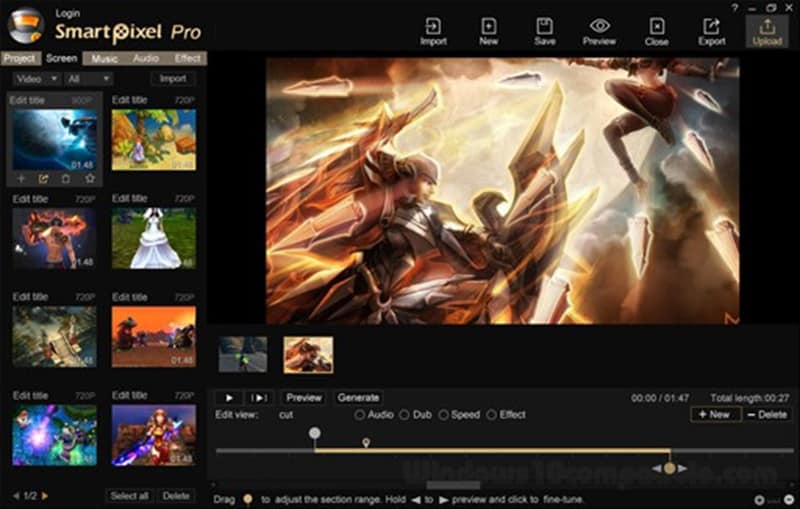The height and width of the screenshot is (509, 800).
Task: Select the aerial battlefield clip thumbnail
Action: coord(54,337)
